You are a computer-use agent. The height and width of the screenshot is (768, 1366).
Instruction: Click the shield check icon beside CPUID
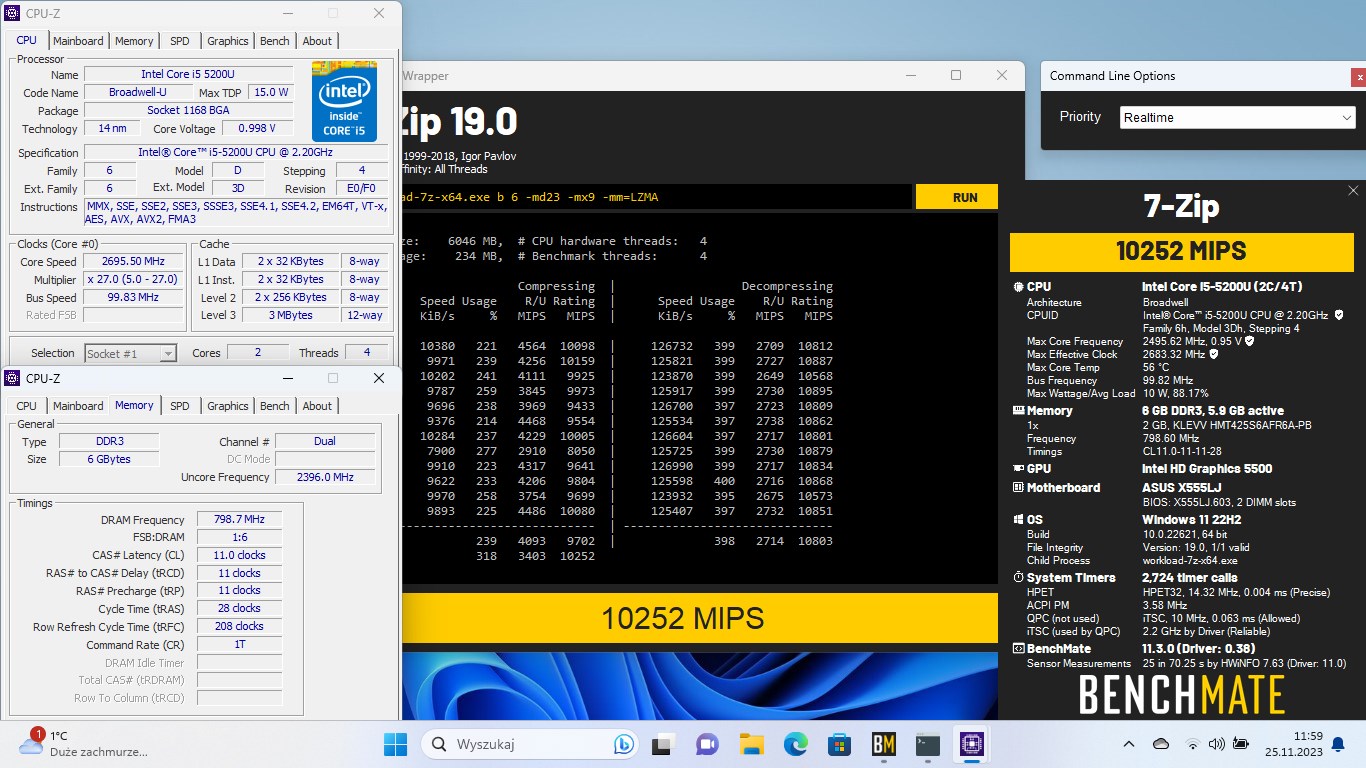pyautogui.click(x=1339, y=315)
